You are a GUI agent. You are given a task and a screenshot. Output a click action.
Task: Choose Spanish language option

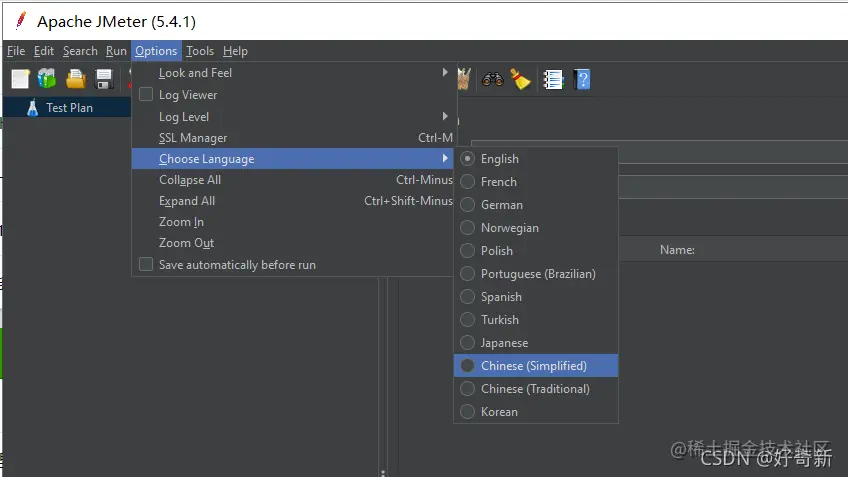[x=536, y=297]
